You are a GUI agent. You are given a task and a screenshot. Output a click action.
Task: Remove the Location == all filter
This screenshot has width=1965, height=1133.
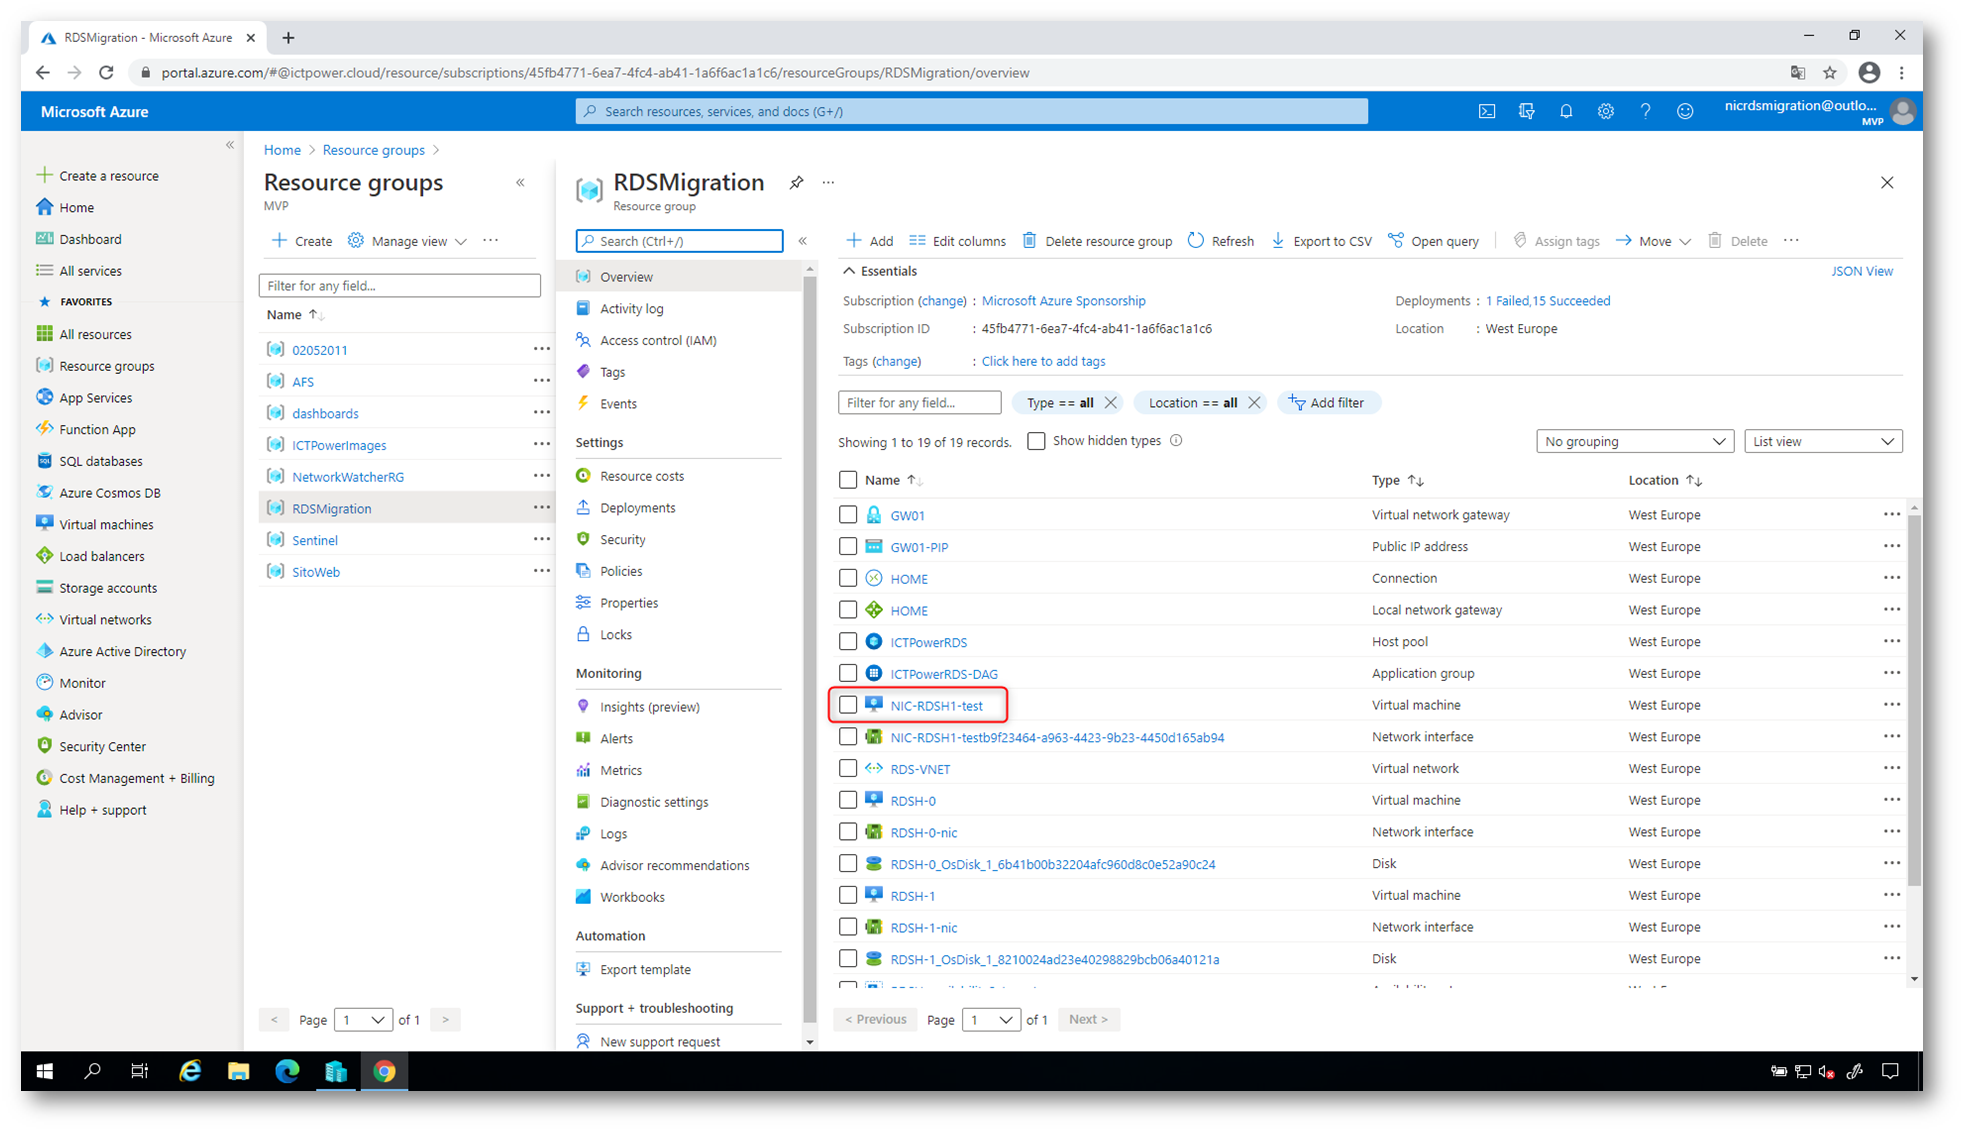pyautogui.click(x=1254, y=403)
